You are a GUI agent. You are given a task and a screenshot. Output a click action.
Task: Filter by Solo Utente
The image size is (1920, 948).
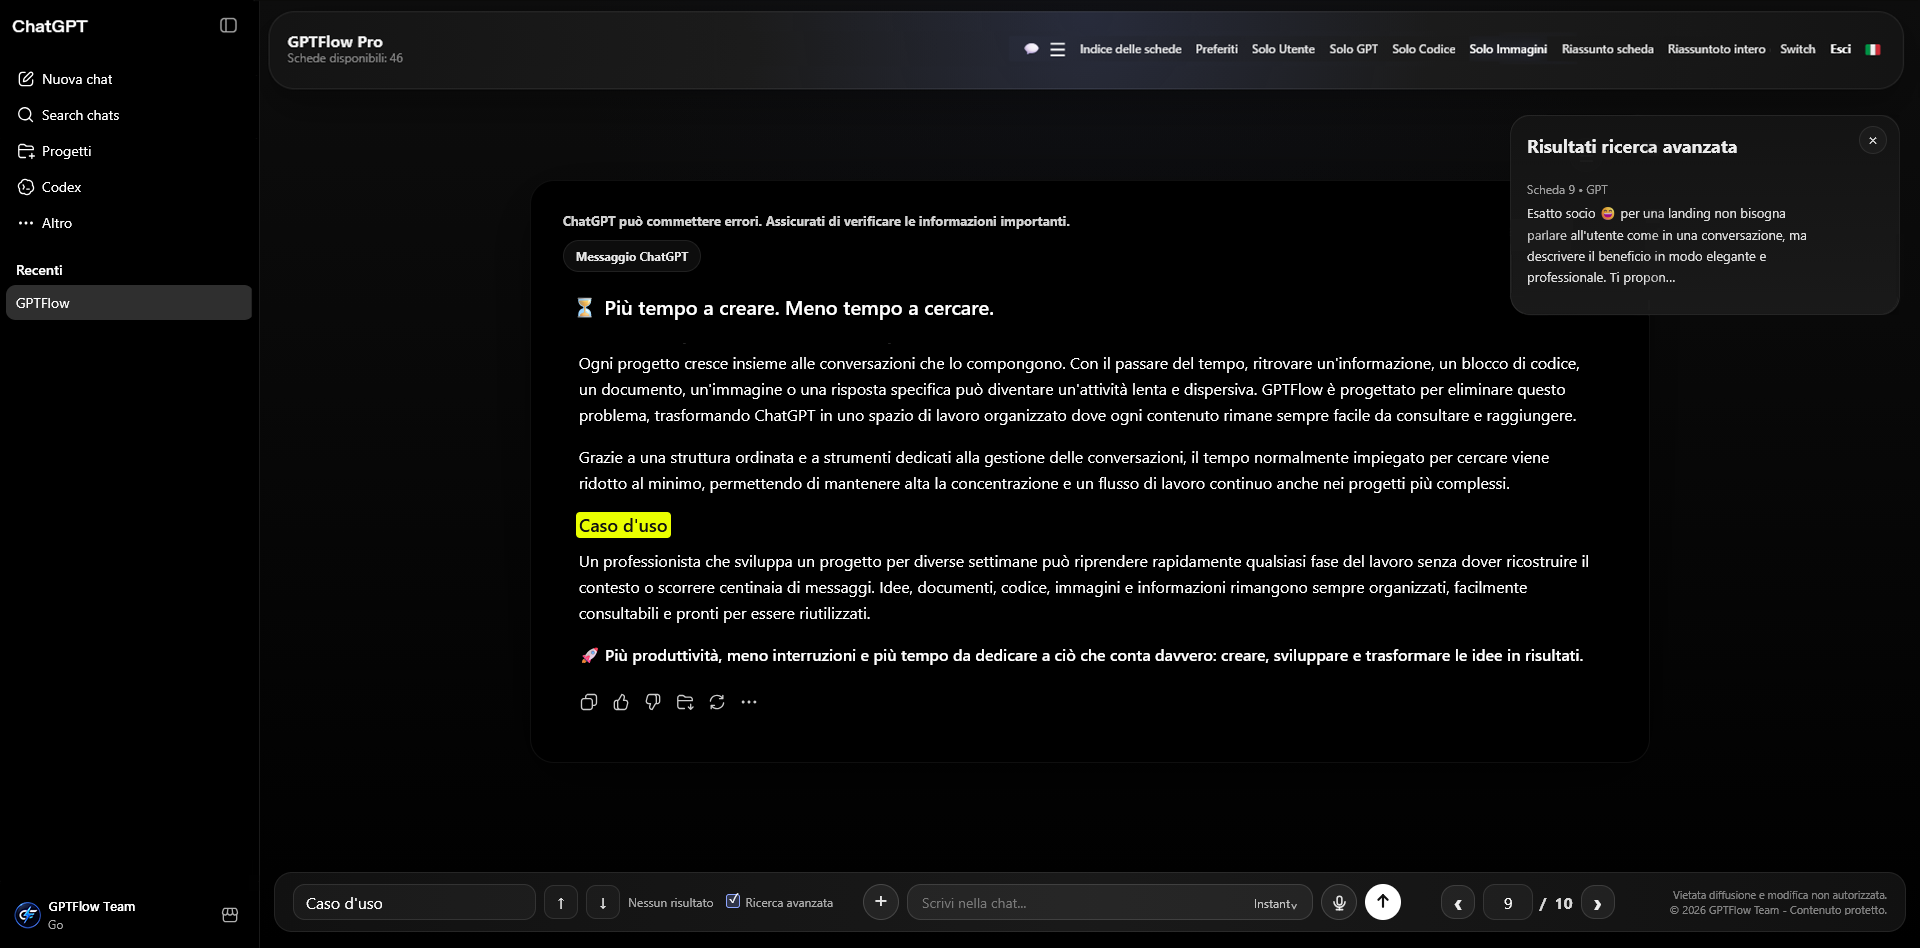click(1283, 49)
